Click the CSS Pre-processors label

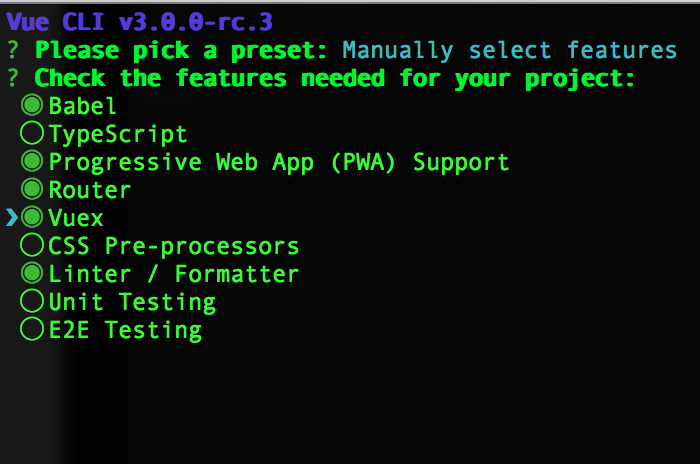click(174, 245)
